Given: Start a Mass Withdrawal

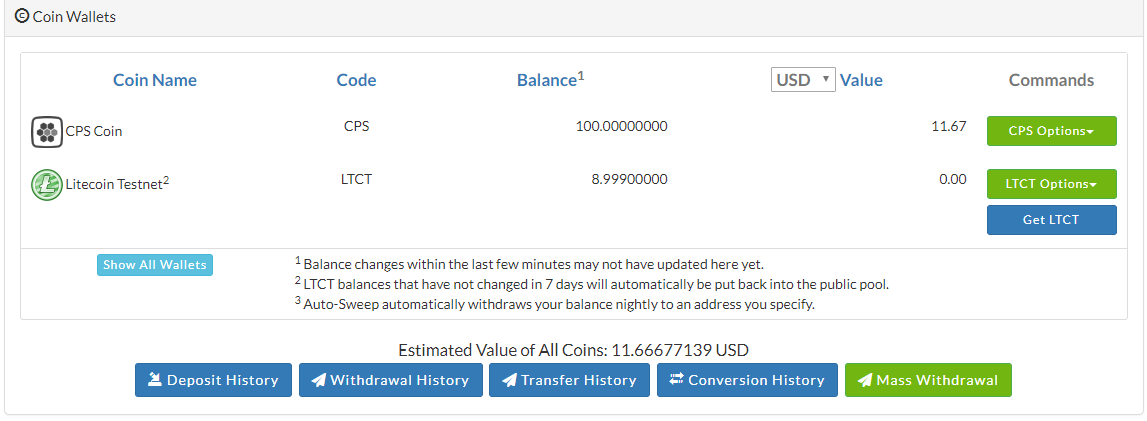Looking at the screenshot, I should click(x=928, y=380).
